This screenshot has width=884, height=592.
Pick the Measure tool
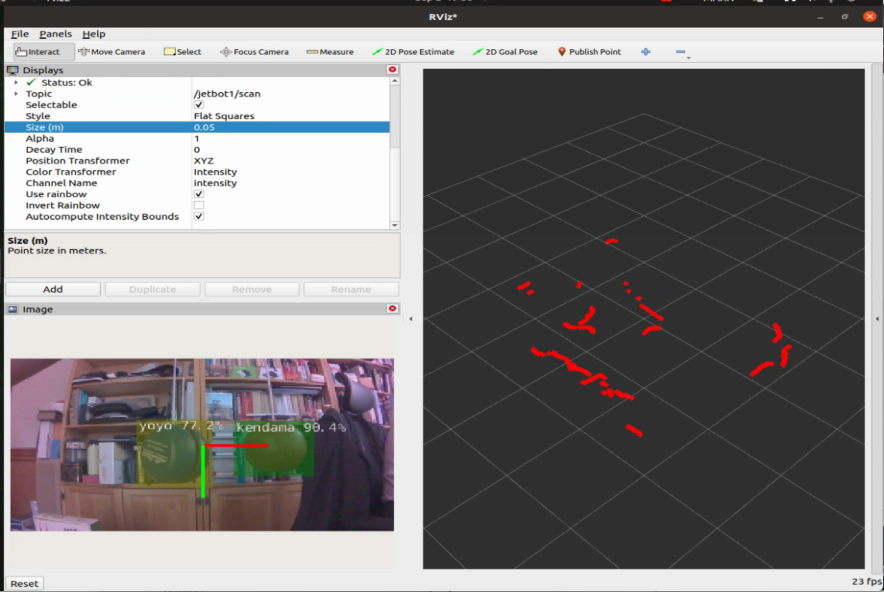coord(330,52)
